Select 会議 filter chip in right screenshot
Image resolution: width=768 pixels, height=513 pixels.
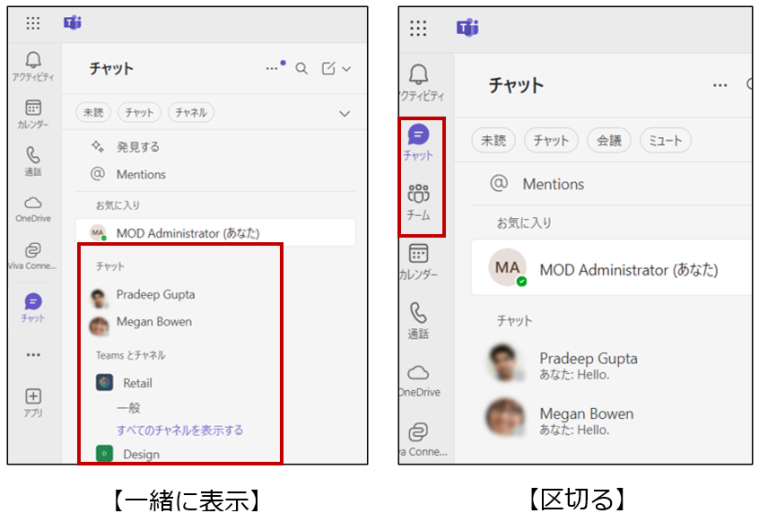point(609,141)
